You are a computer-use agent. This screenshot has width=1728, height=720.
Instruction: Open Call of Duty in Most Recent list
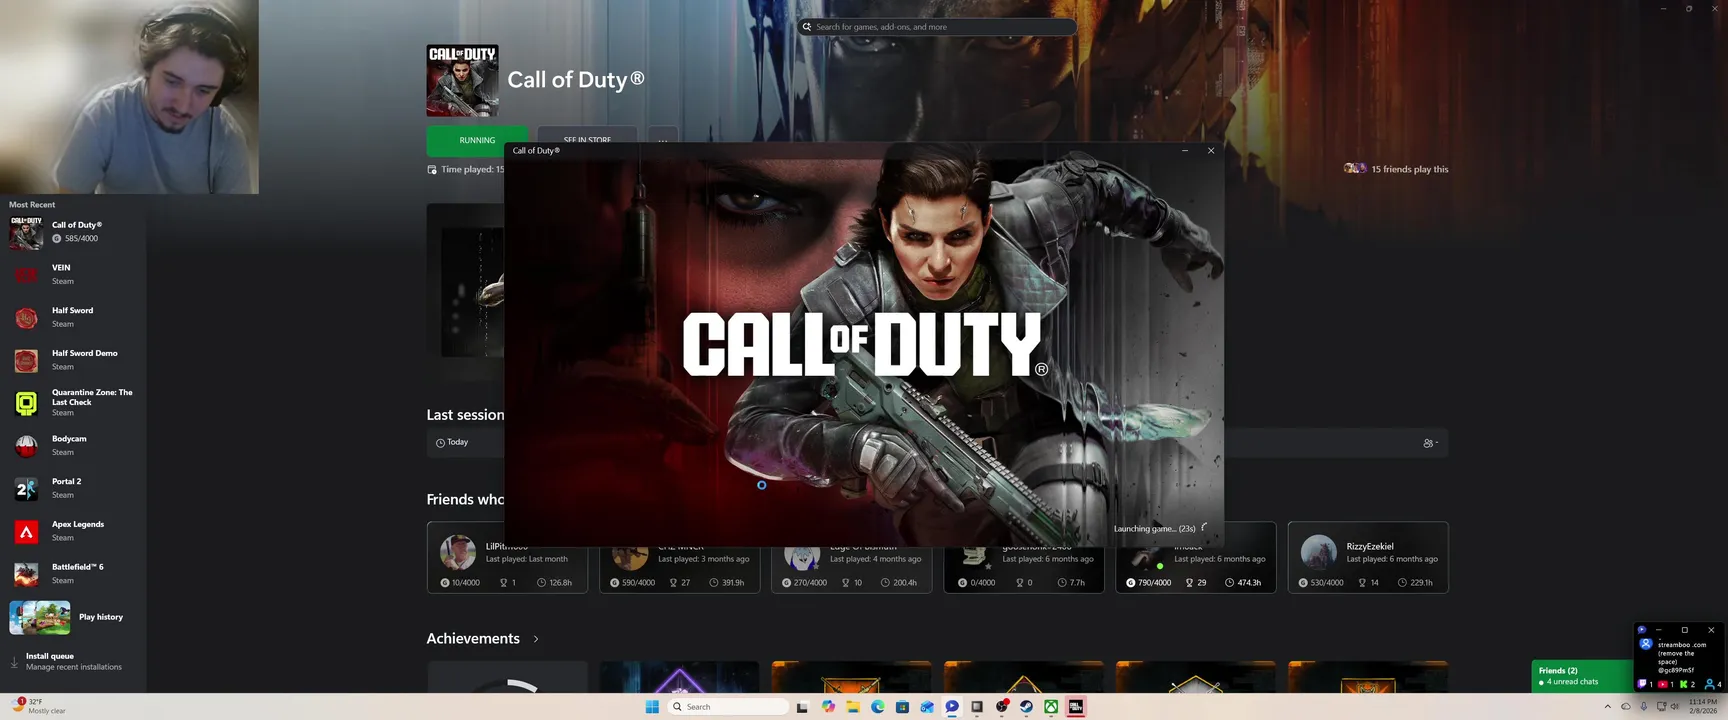(73, 231)
